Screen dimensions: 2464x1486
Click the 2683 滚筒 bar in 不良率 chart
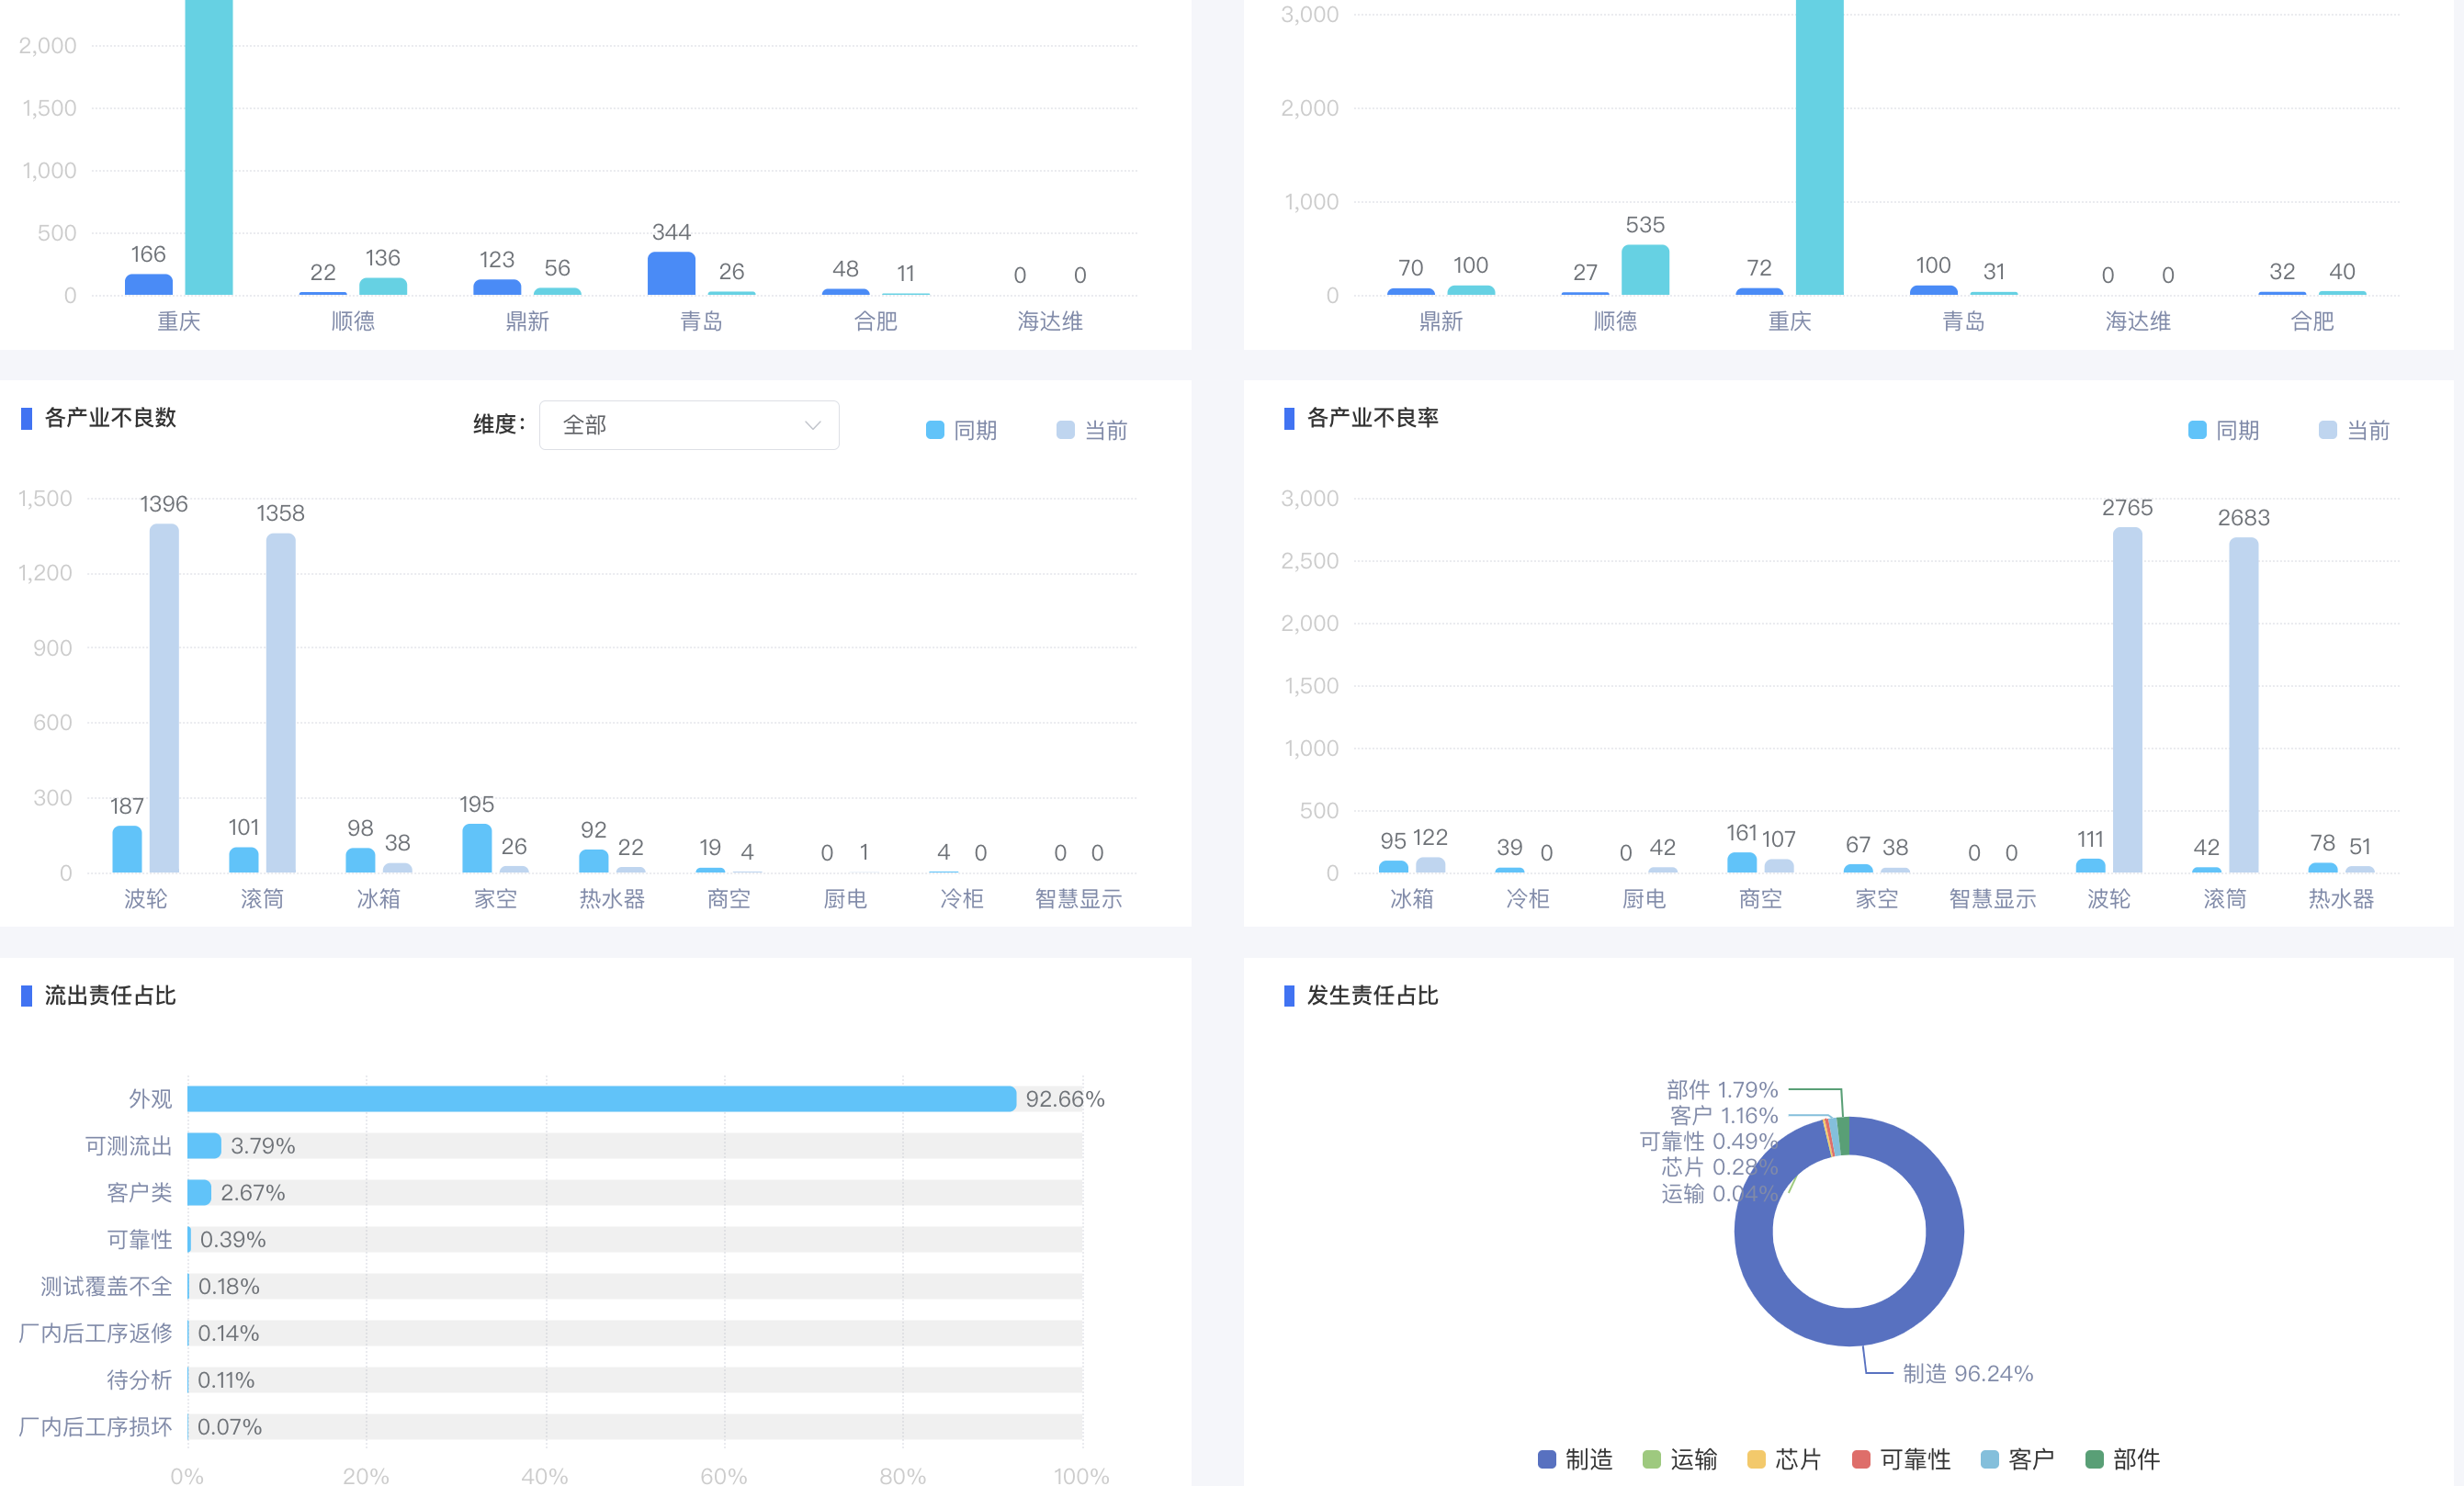coord(2243,705)
